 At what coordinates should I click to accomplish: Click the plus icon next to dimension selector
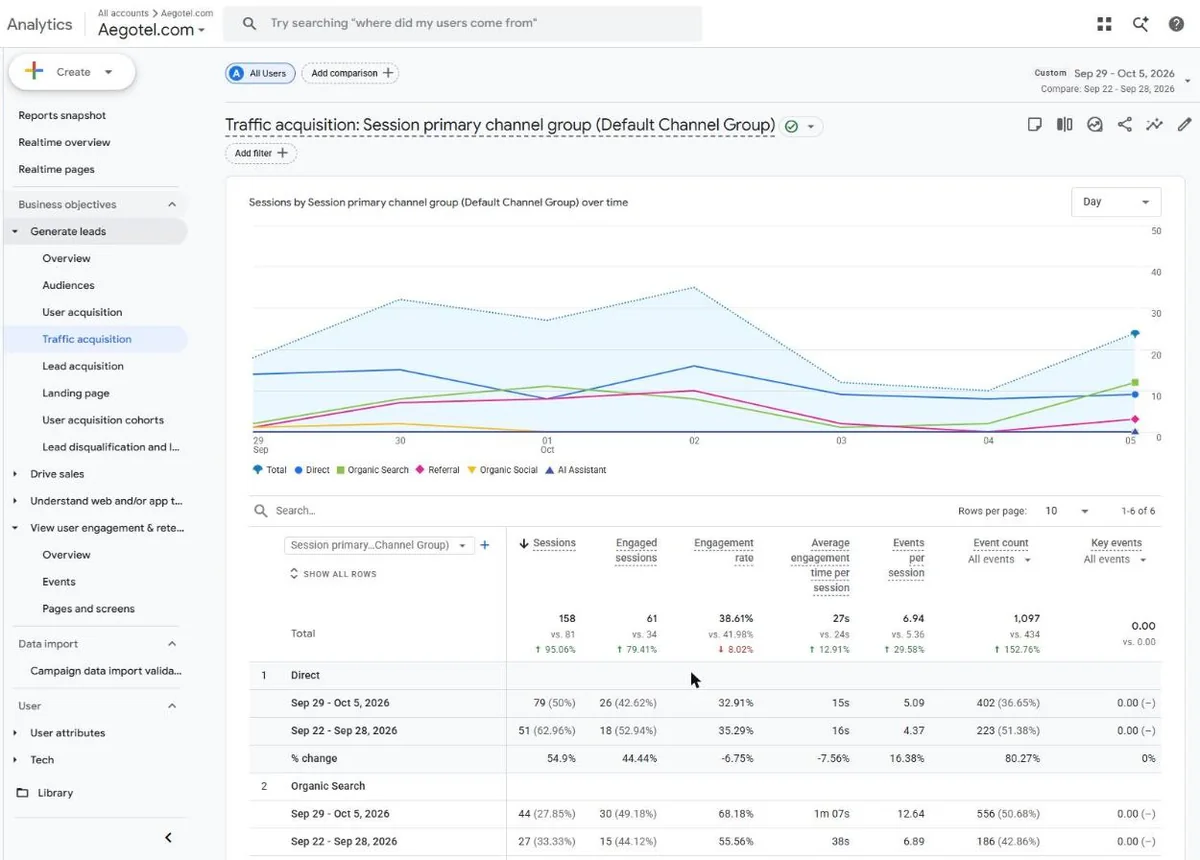485,545
